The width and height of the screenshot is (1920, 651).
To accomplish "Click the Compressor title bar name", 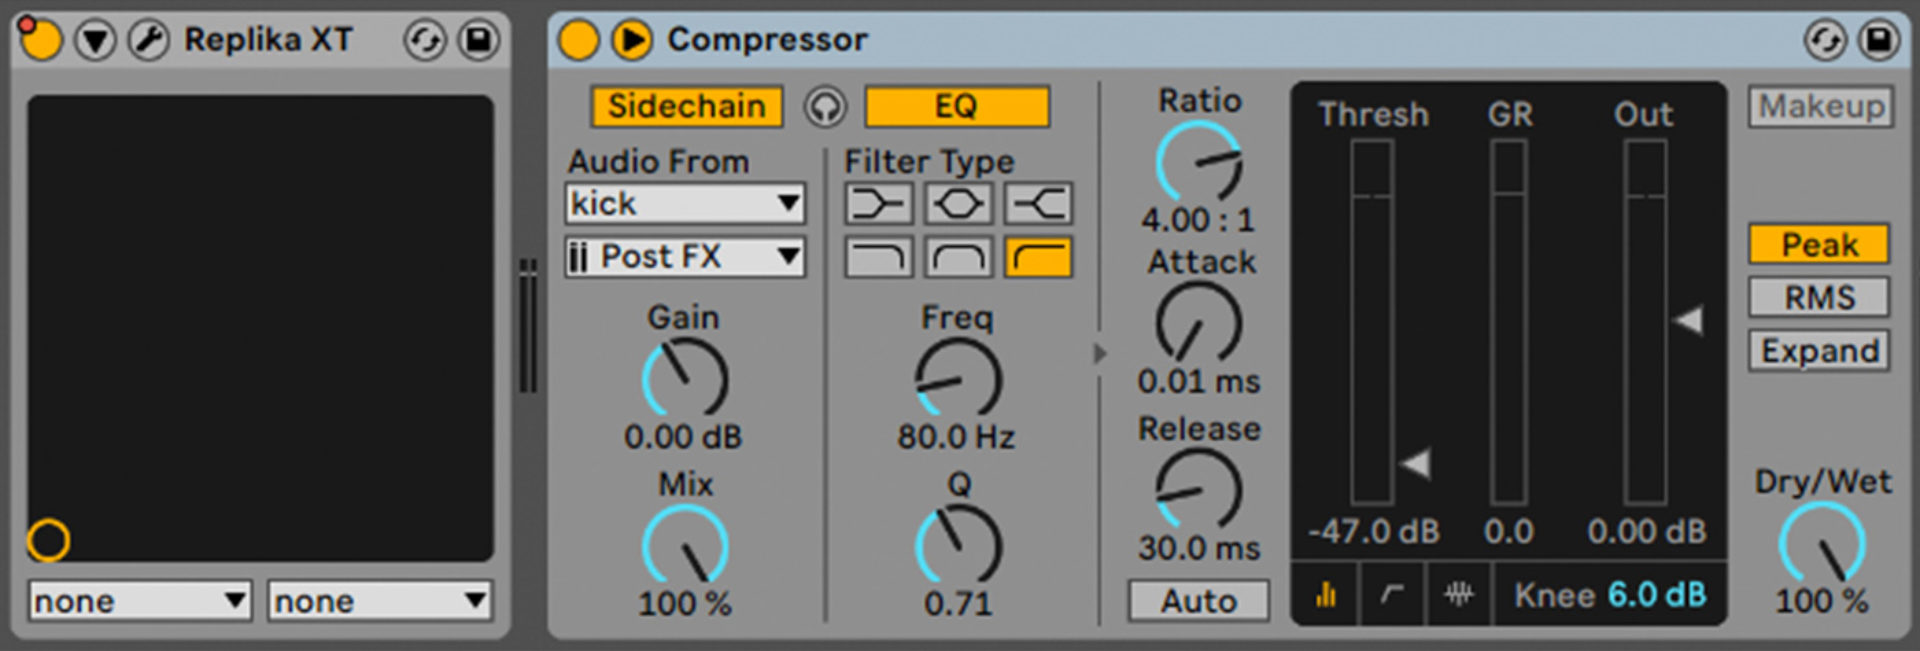I will click(x=767, y=40).
